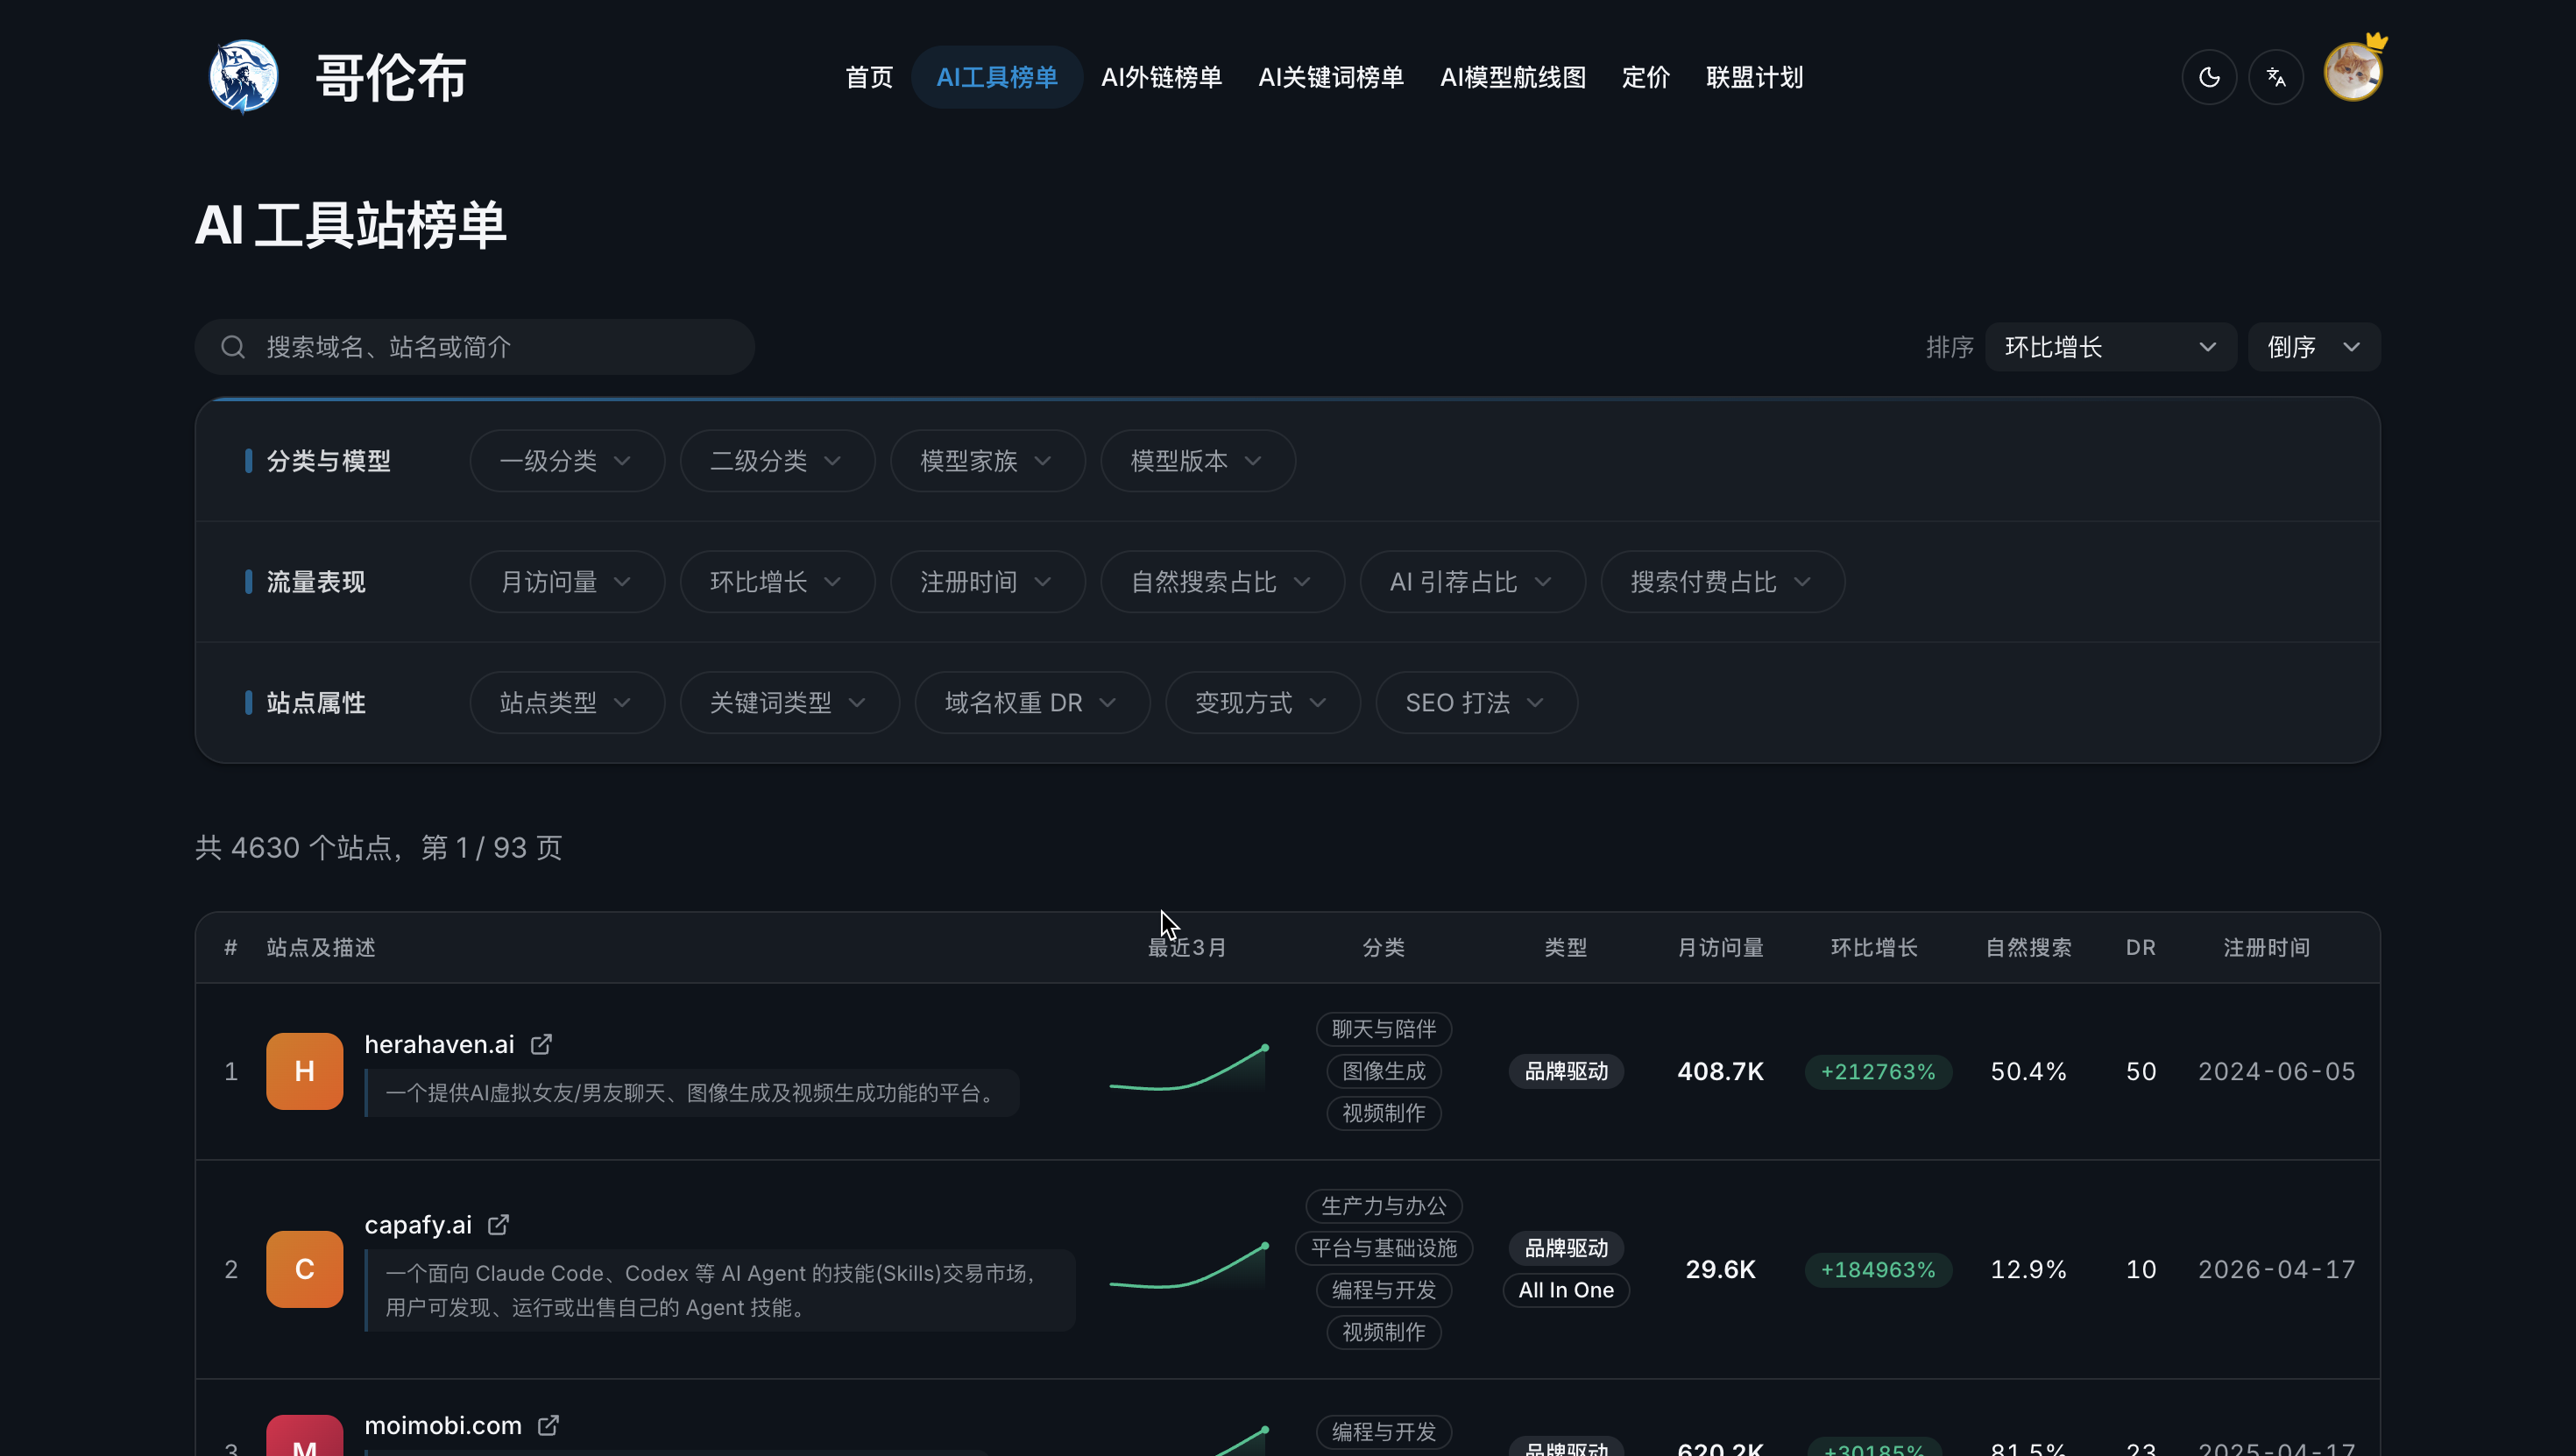The image size is (2576, 1456).
Task: Expand the AI 引荐占比 filter
Action: click(x=1472, y=582)
